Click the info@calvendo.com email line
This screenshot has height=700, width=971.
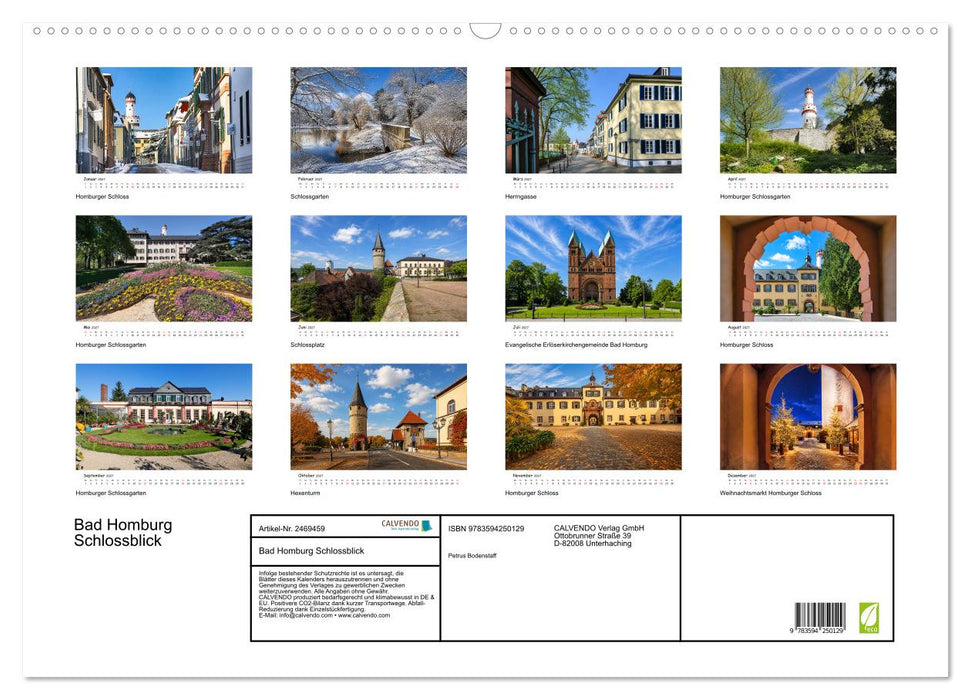point(324,616)
